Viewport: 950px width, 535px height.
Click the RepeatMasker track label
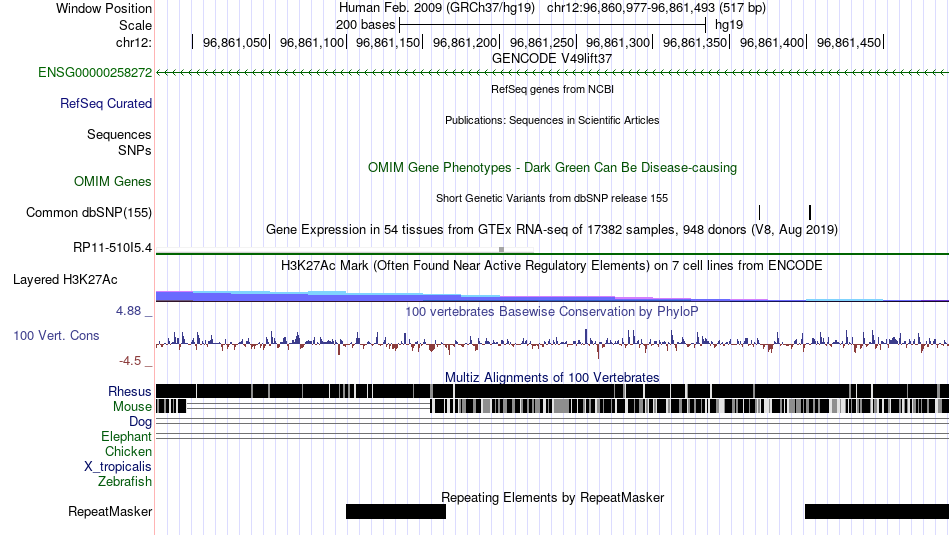110,512
